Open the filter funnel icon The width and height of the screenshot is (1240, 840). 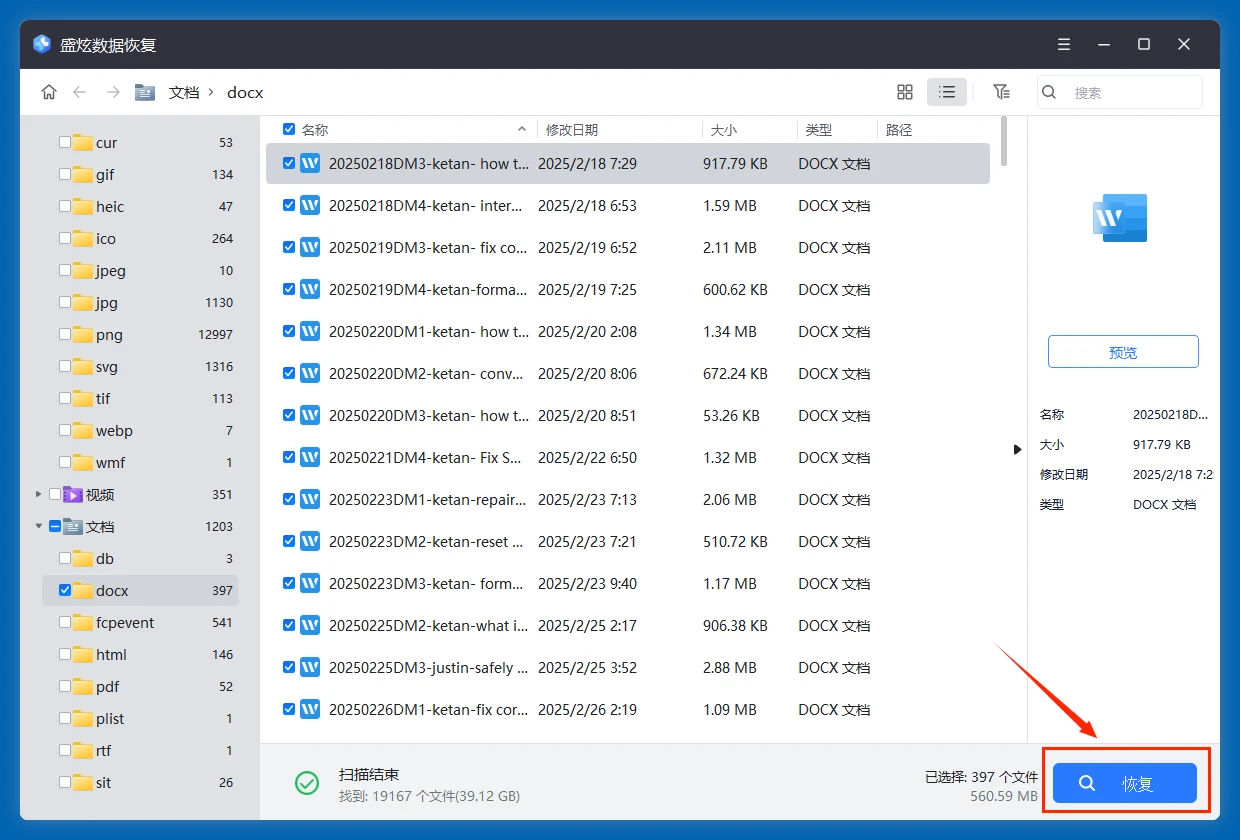1001,92
